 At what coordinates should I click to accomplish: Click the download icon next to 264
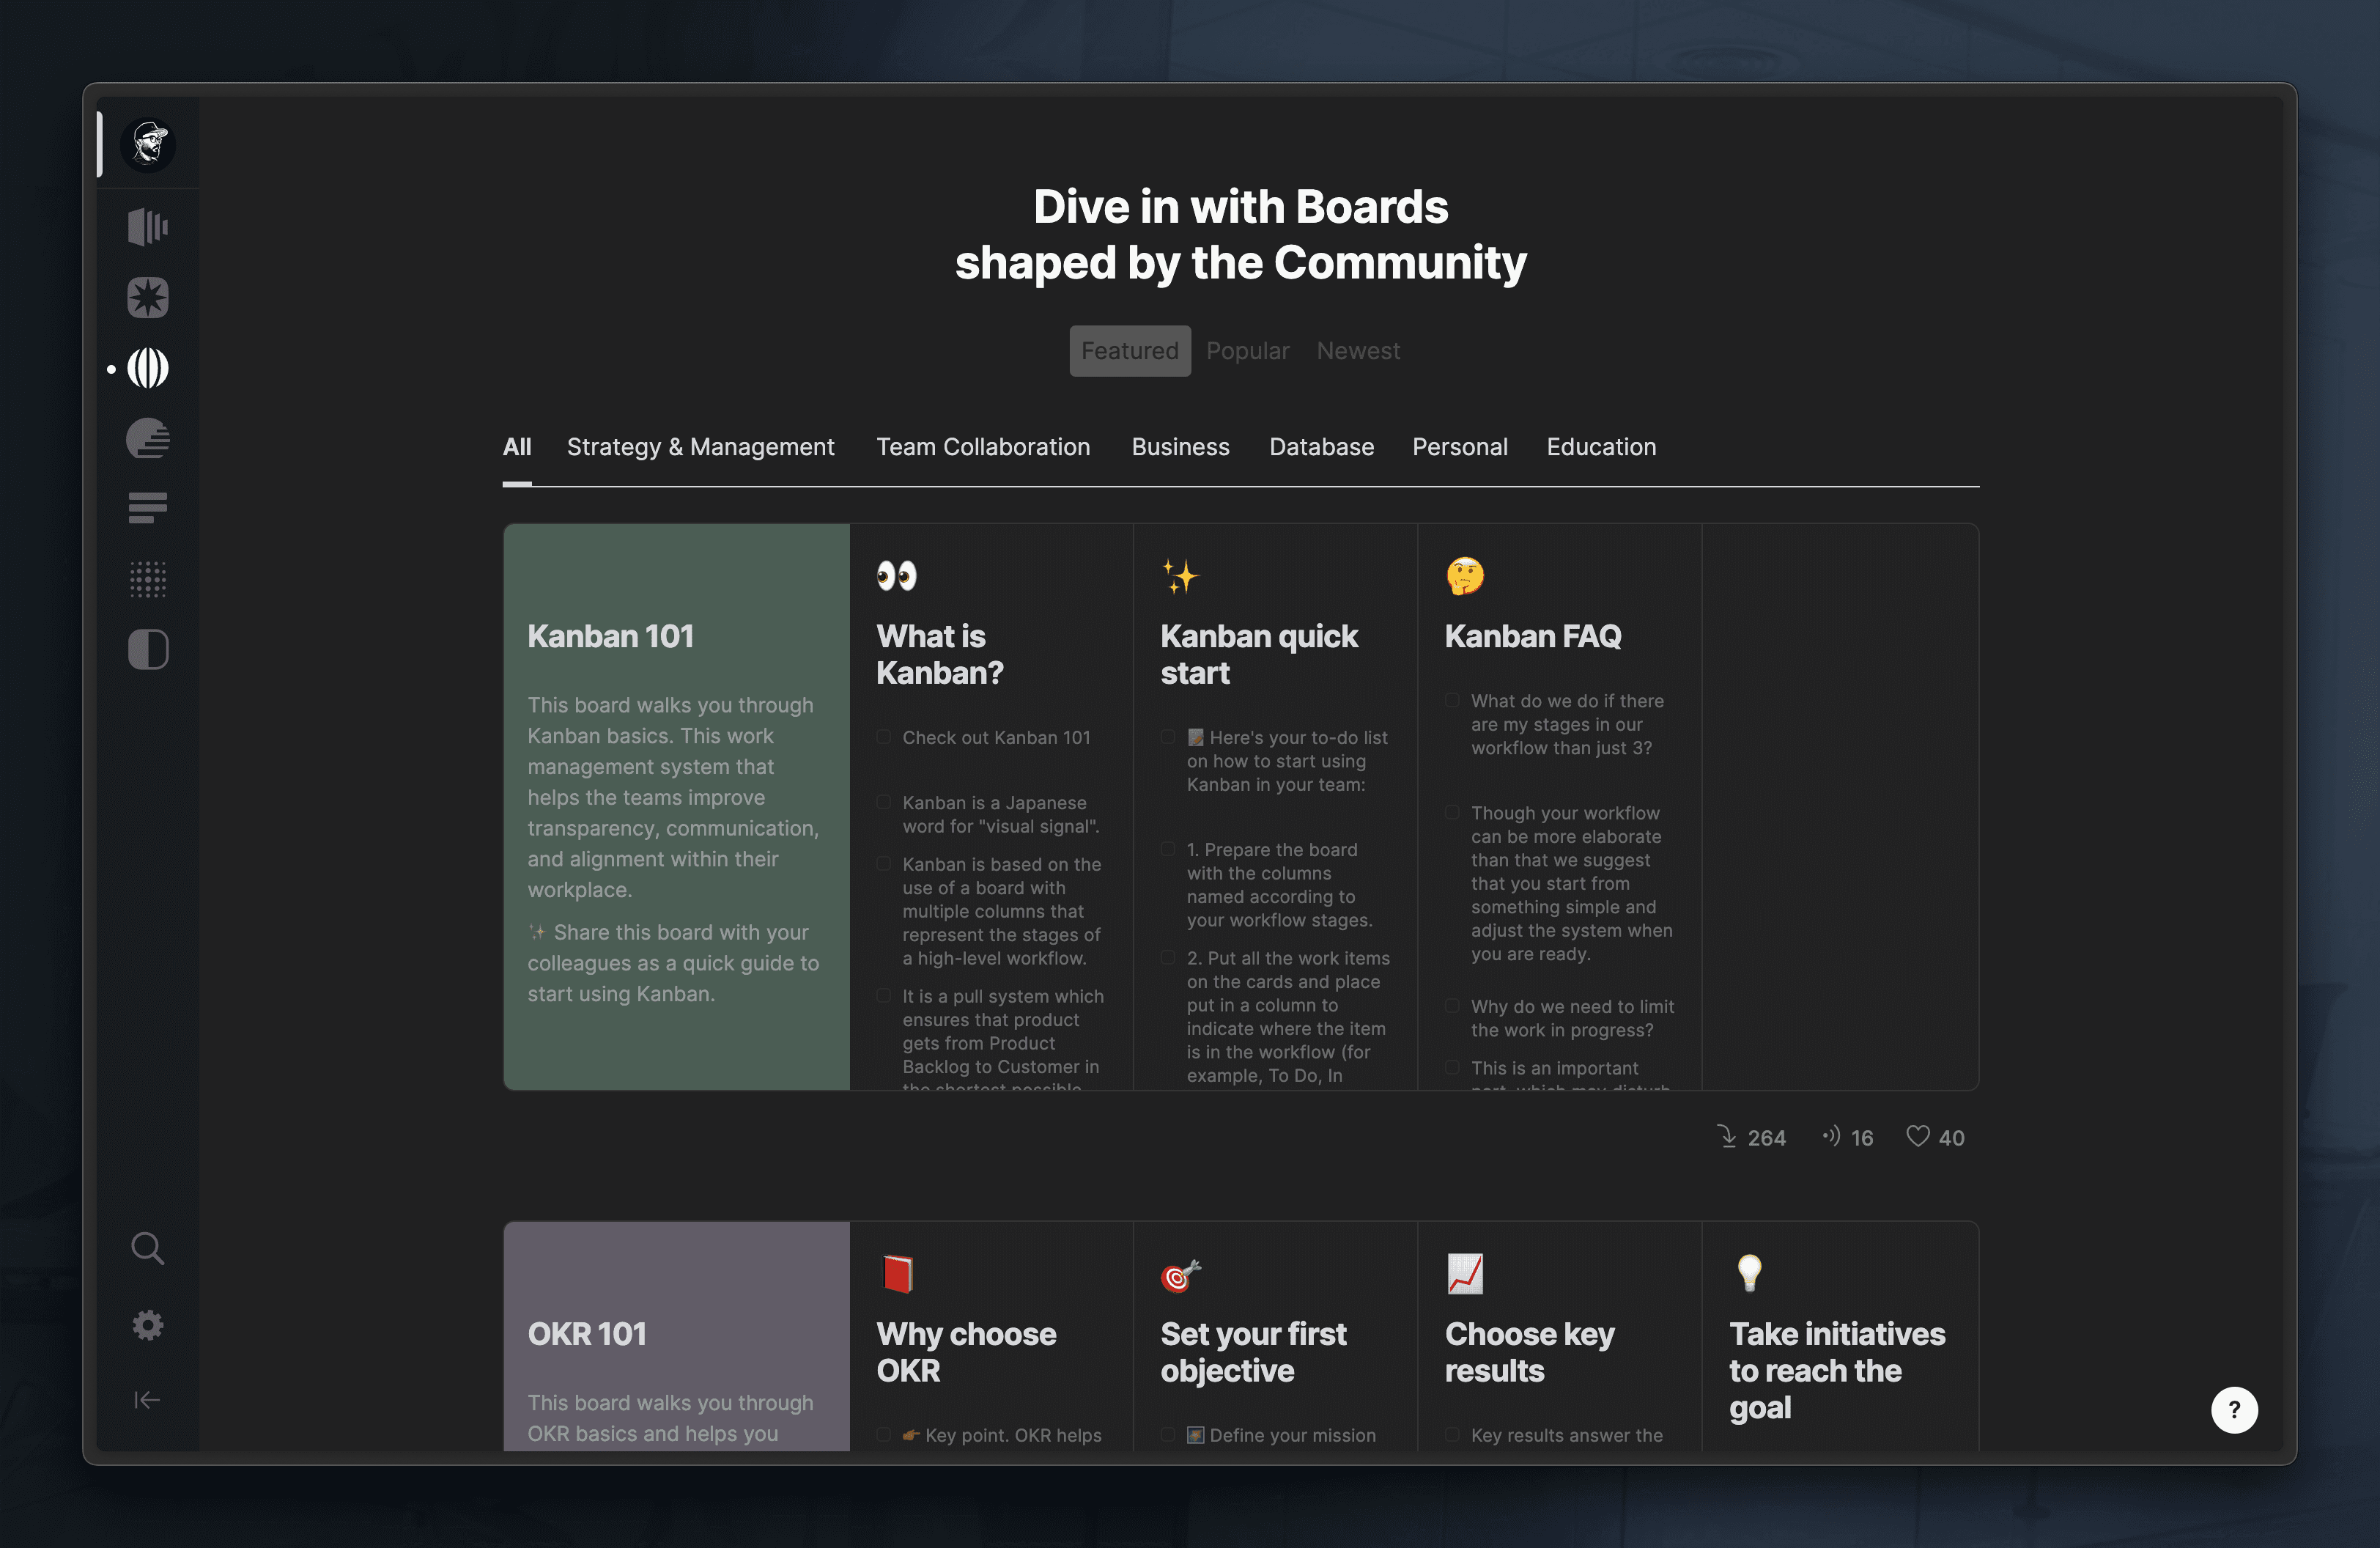(1727, 1137)
